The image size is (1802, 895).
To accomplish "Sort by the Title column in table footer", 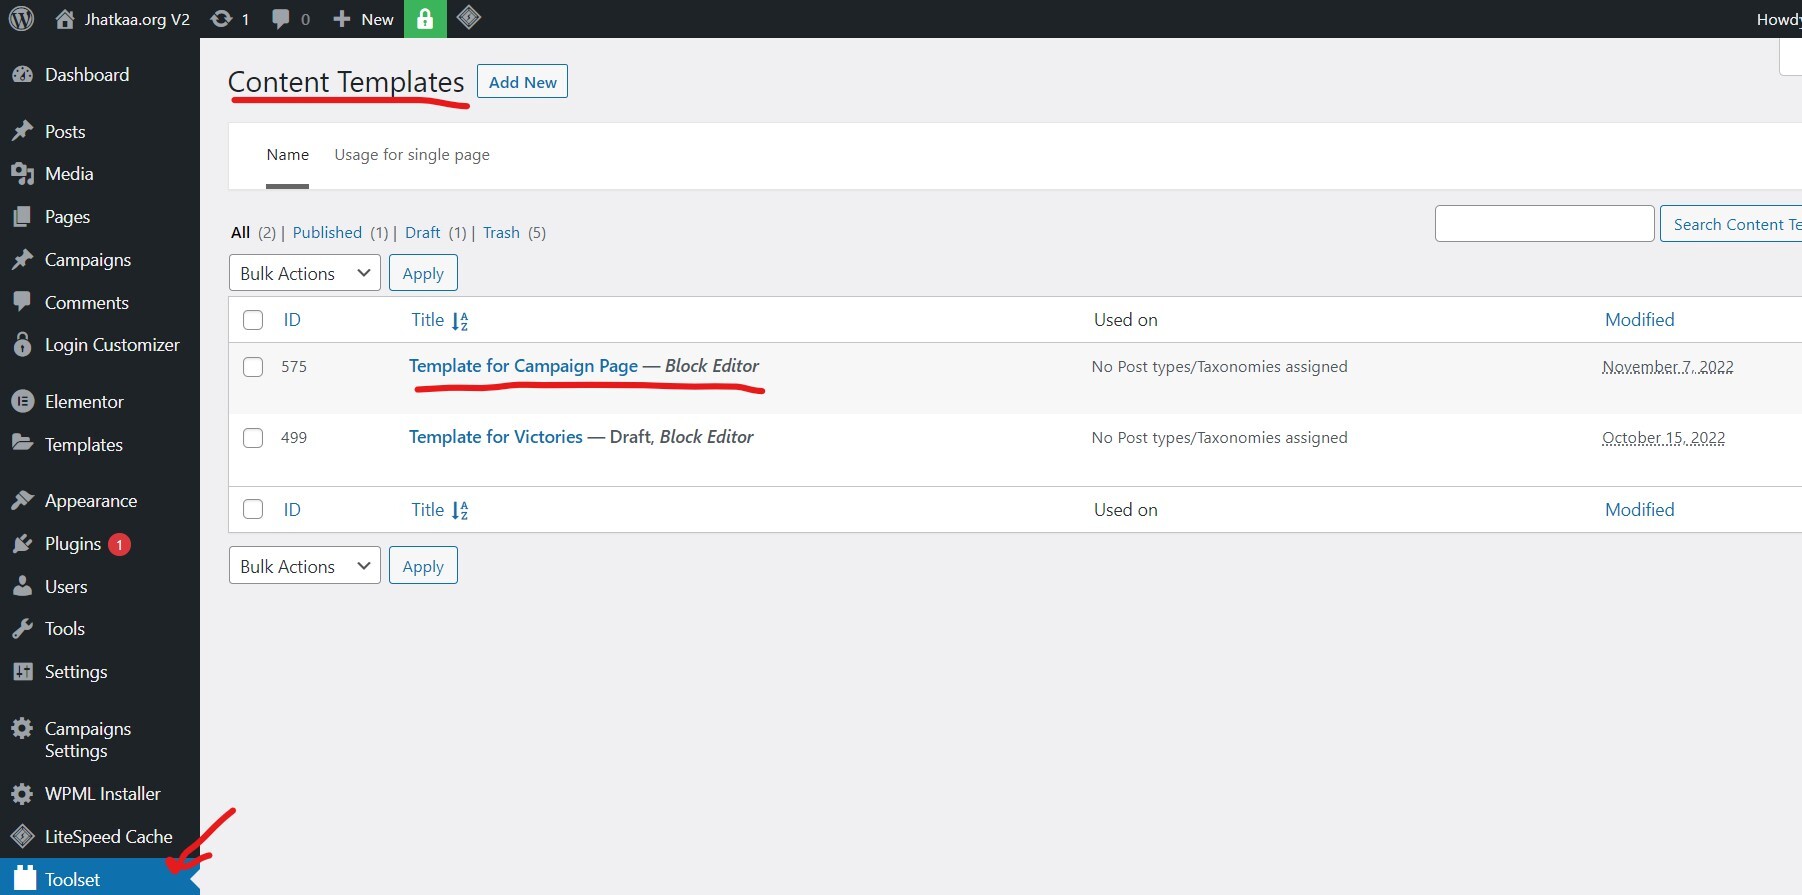I will click(440, 510).
